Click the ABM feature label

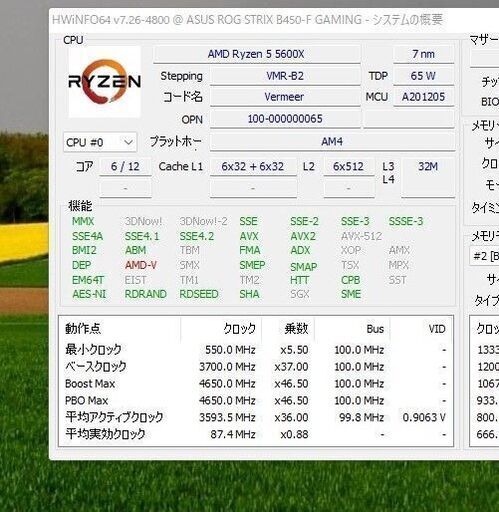coord(136,250)
